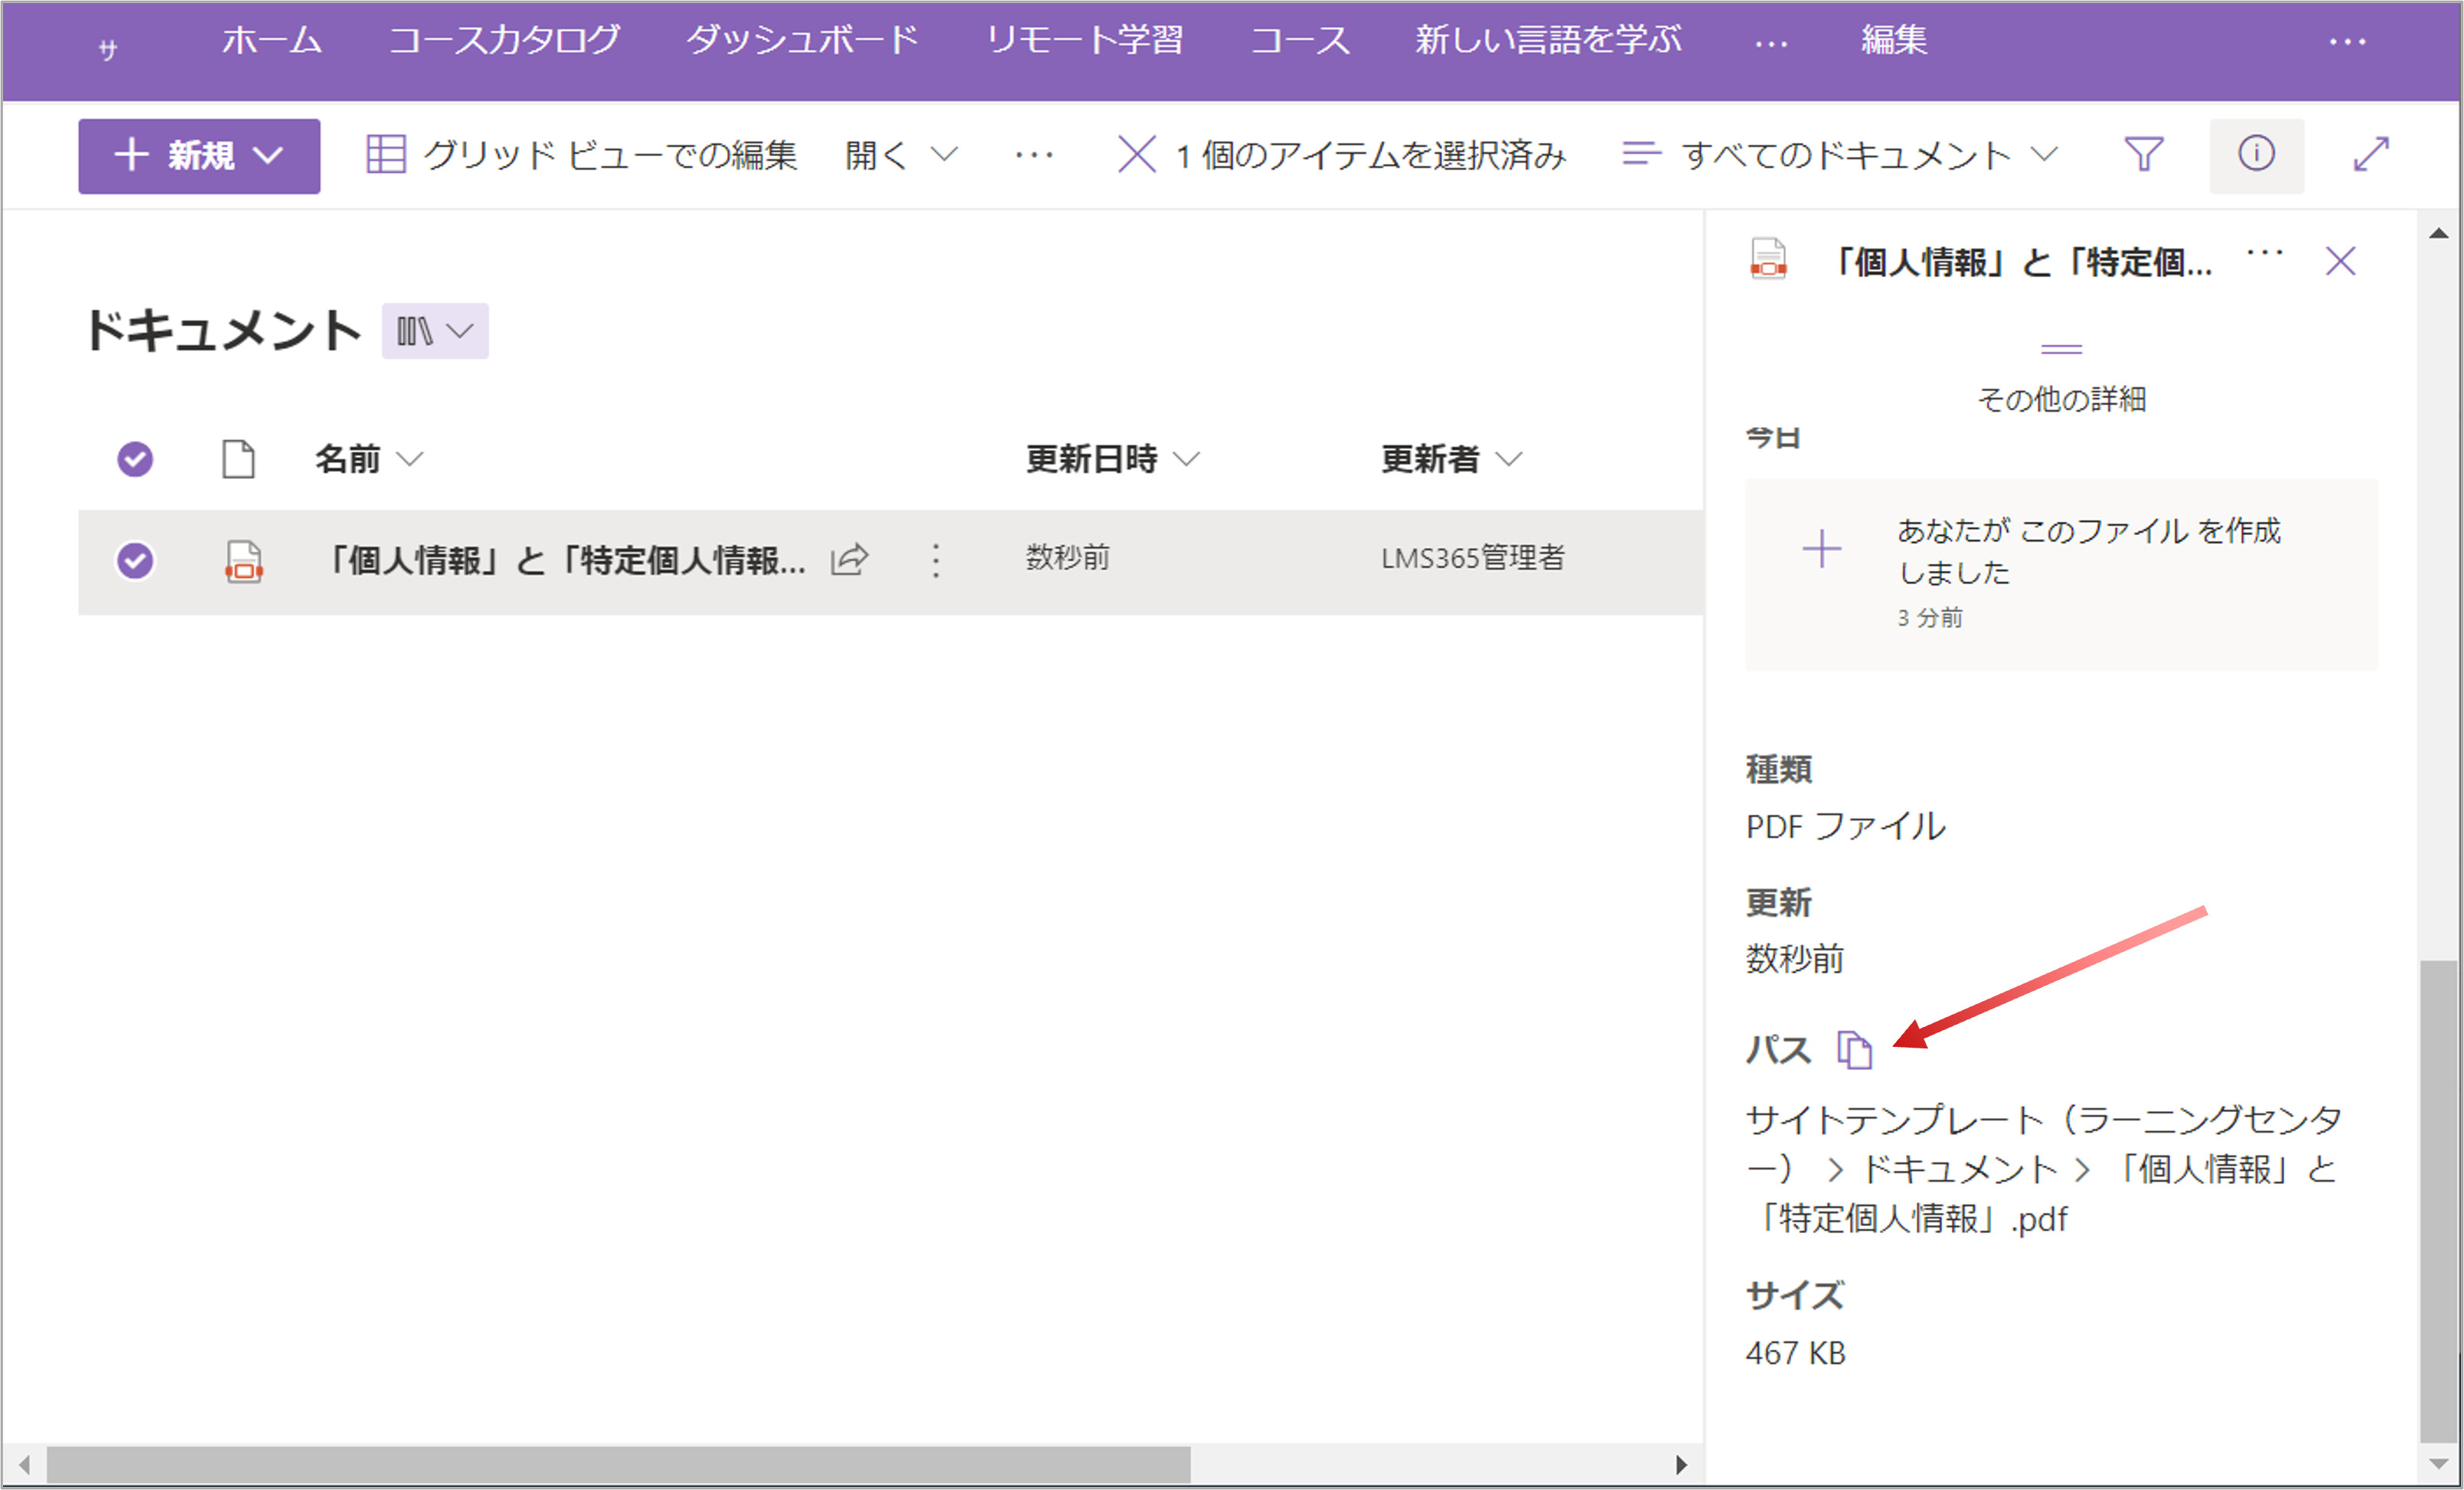Screen dimensions: 2464x1490
Task: Click 編集 in the navigation bar
Action: pos(1894,40)
